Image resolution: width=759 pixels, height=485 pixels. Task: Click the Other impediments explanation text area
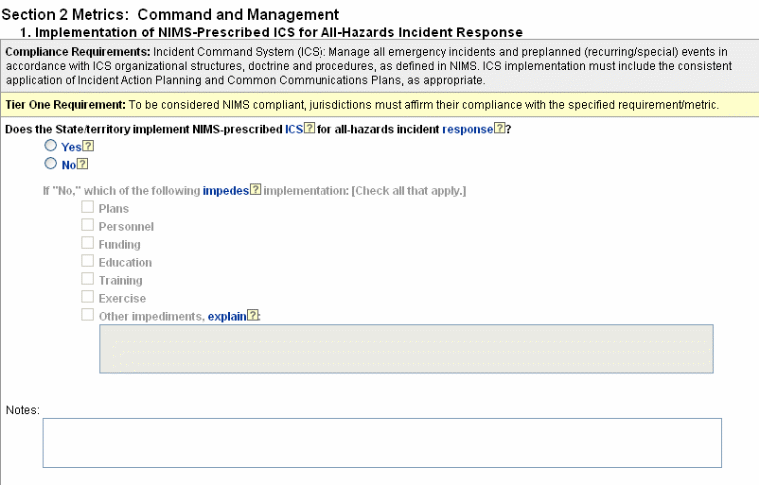coord(405,348)
